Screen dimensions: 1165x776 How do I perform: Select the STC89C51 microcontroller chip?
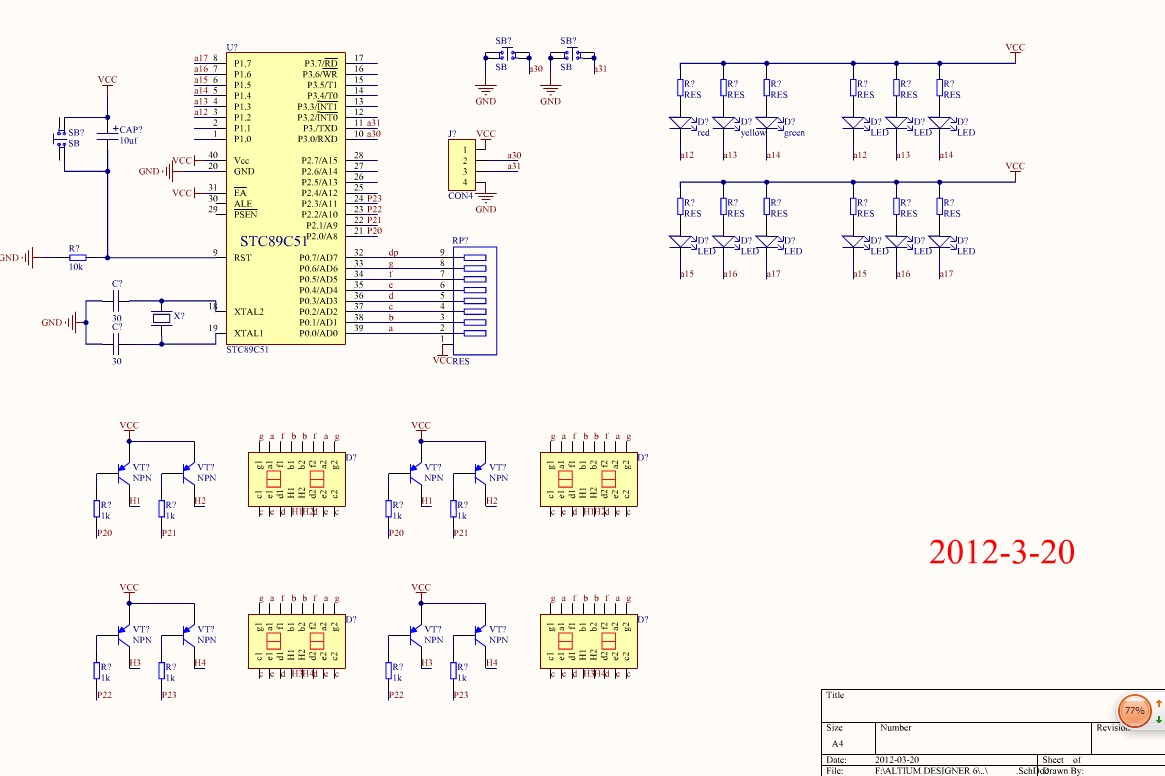tap(284, 200)
